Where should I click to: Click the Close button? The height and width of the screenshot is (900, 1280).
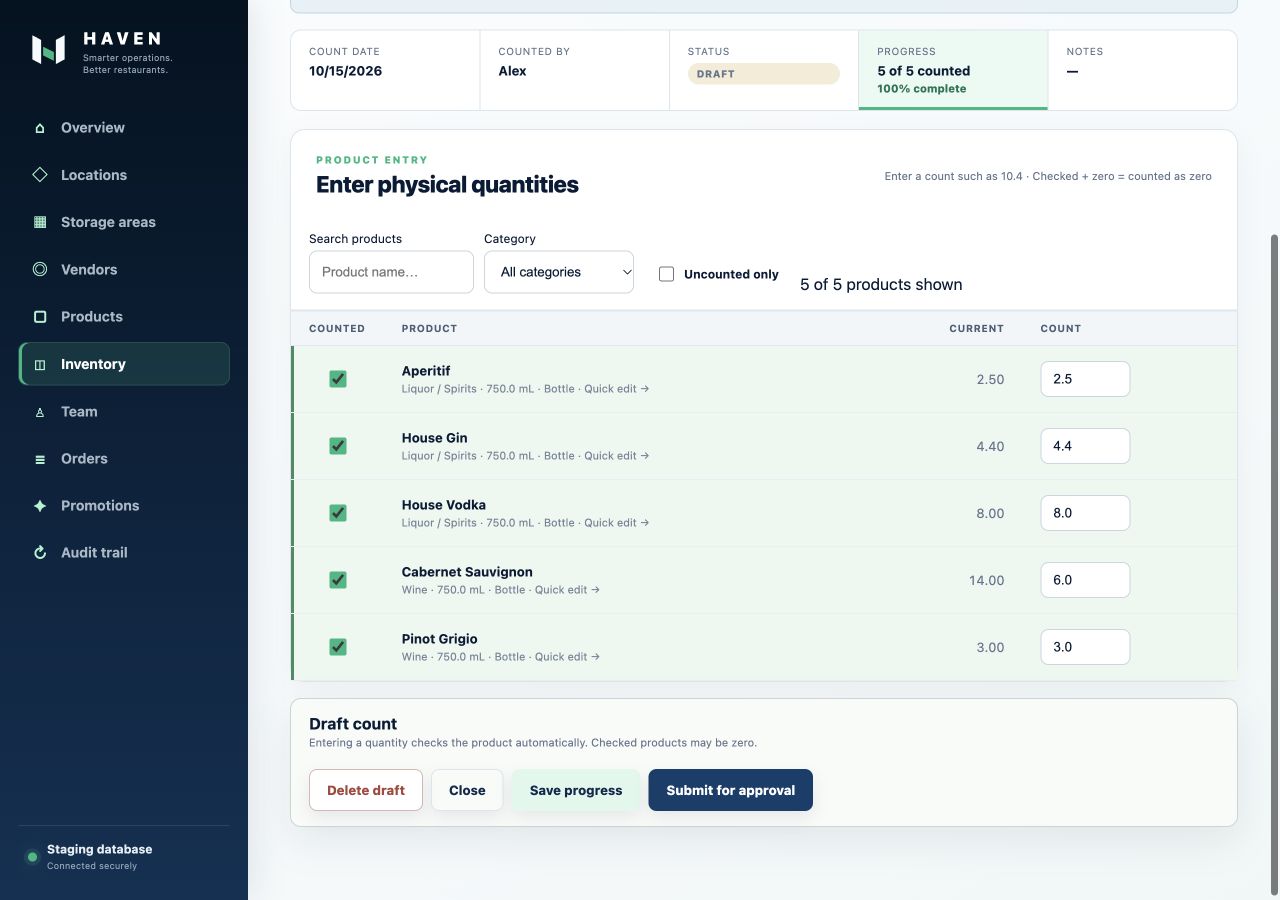point(467,790)
